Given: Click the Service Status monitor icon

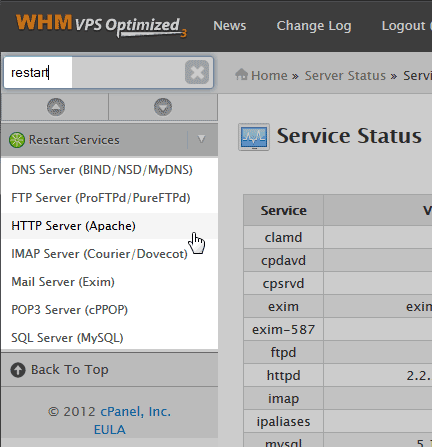Looking at the screenshot, I should coord(254,137).
